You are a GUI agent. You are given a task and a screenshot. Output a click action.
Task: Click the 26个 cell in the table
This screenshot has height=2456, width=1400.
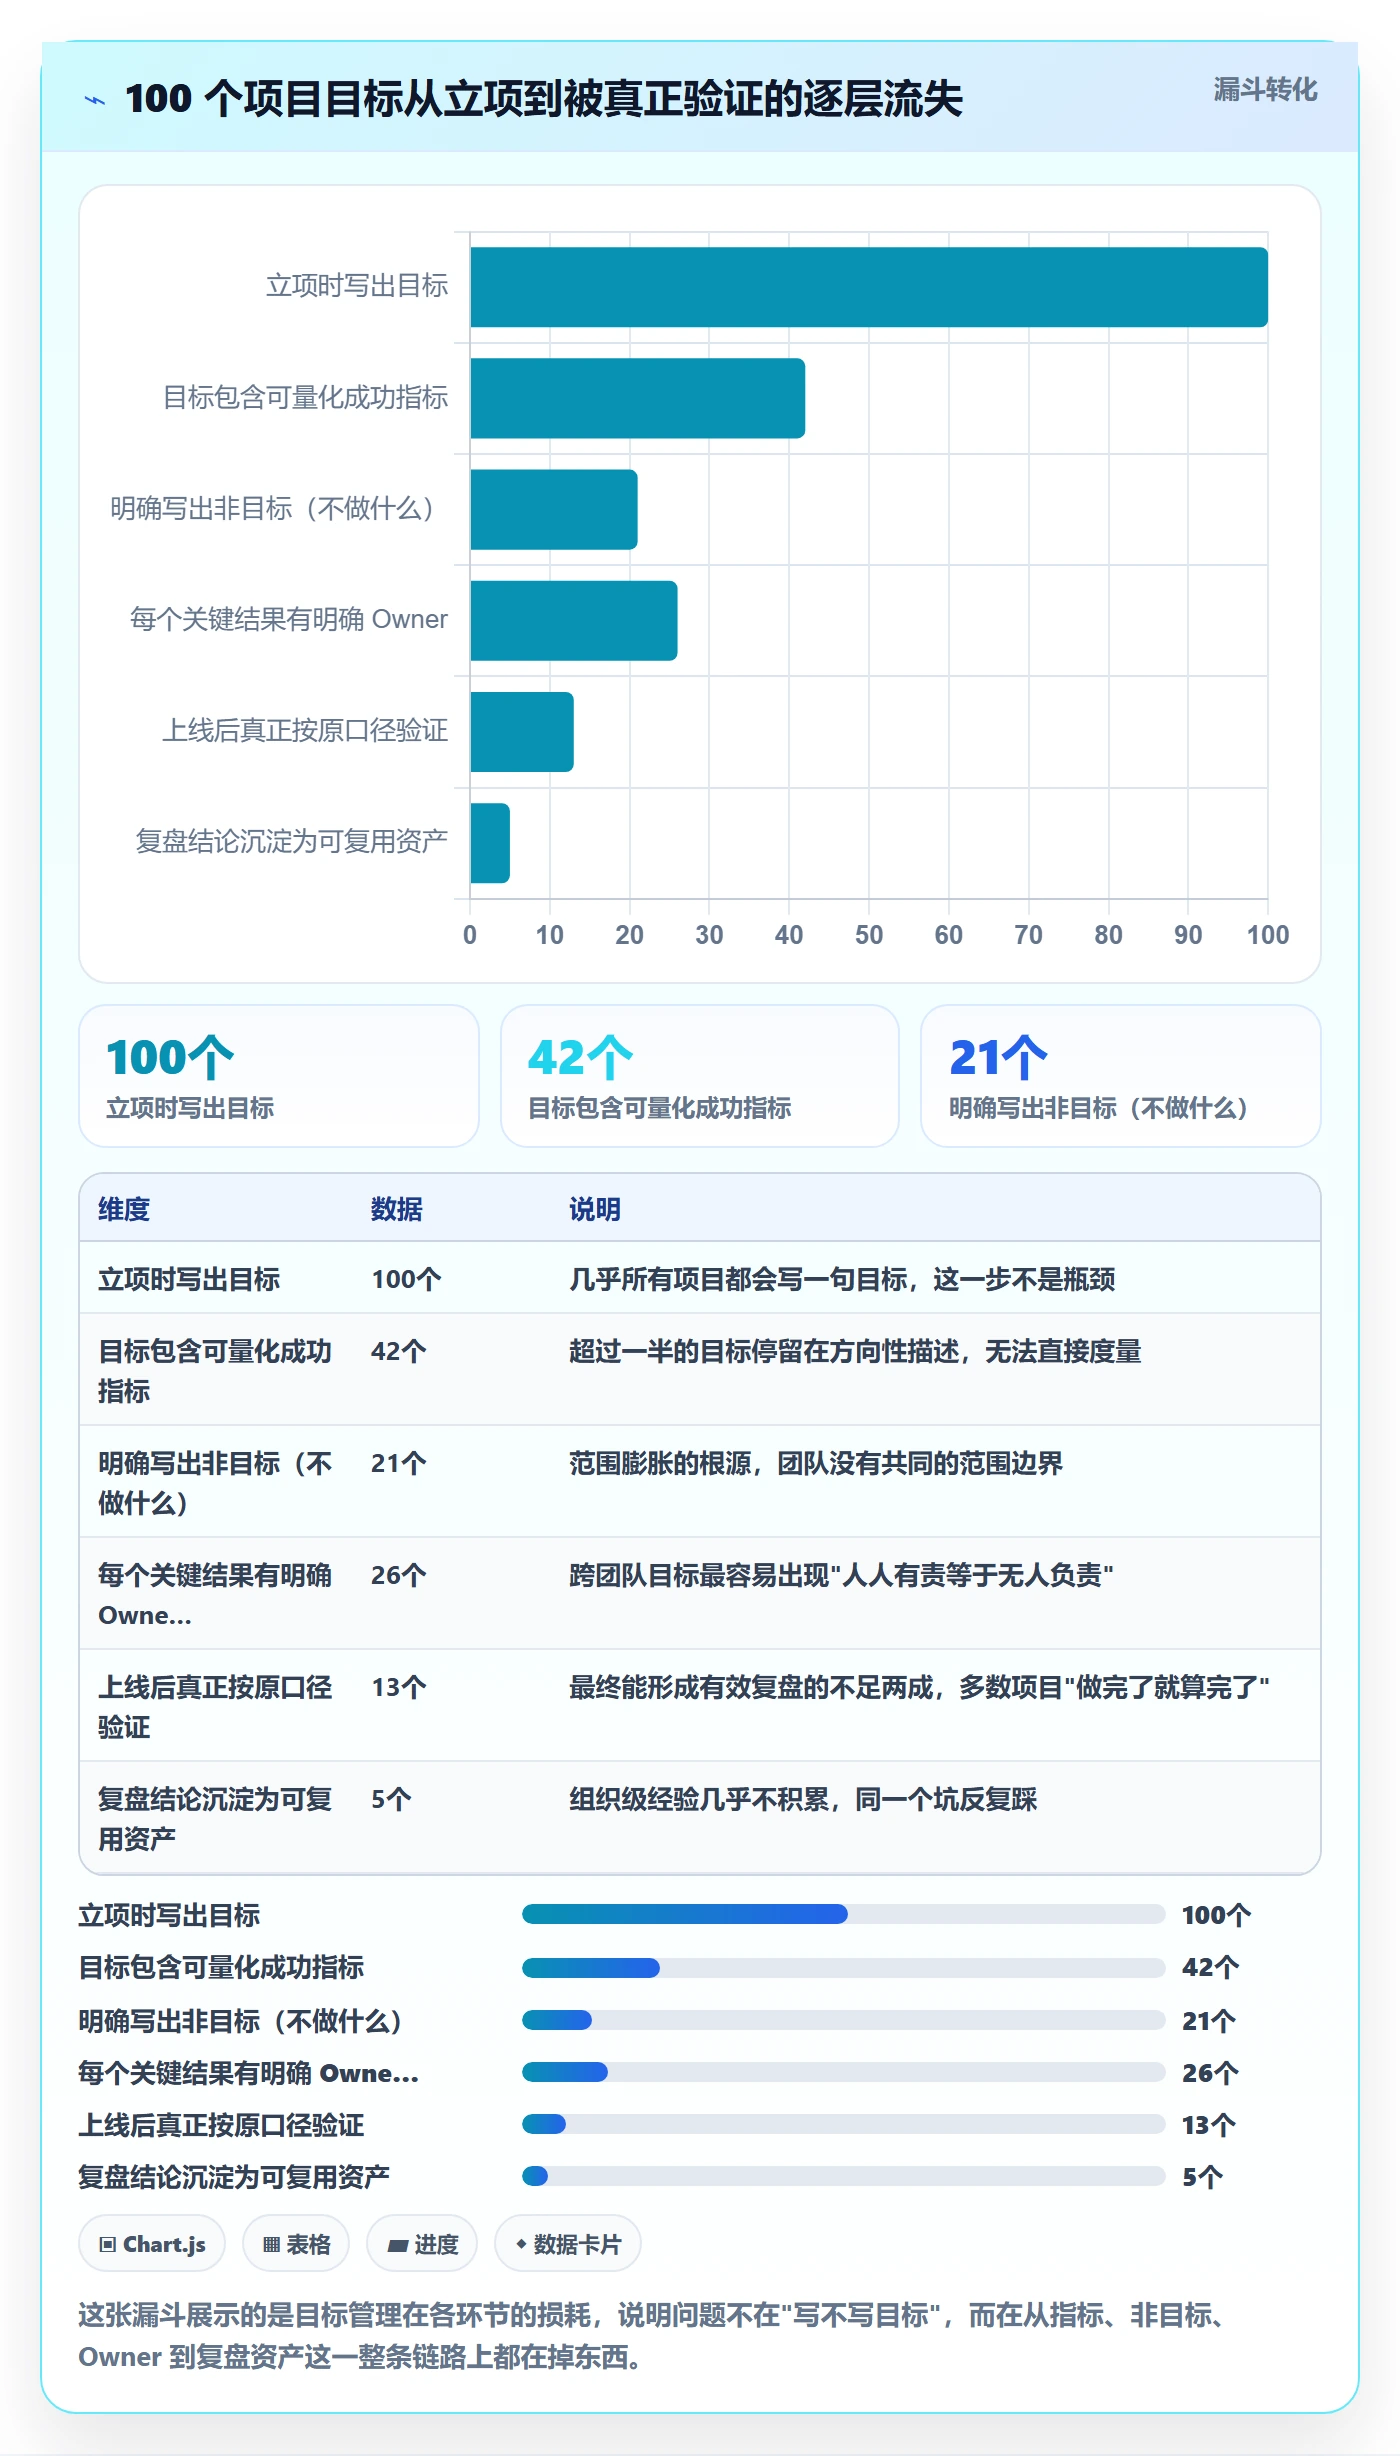[x=399, y=1575]
